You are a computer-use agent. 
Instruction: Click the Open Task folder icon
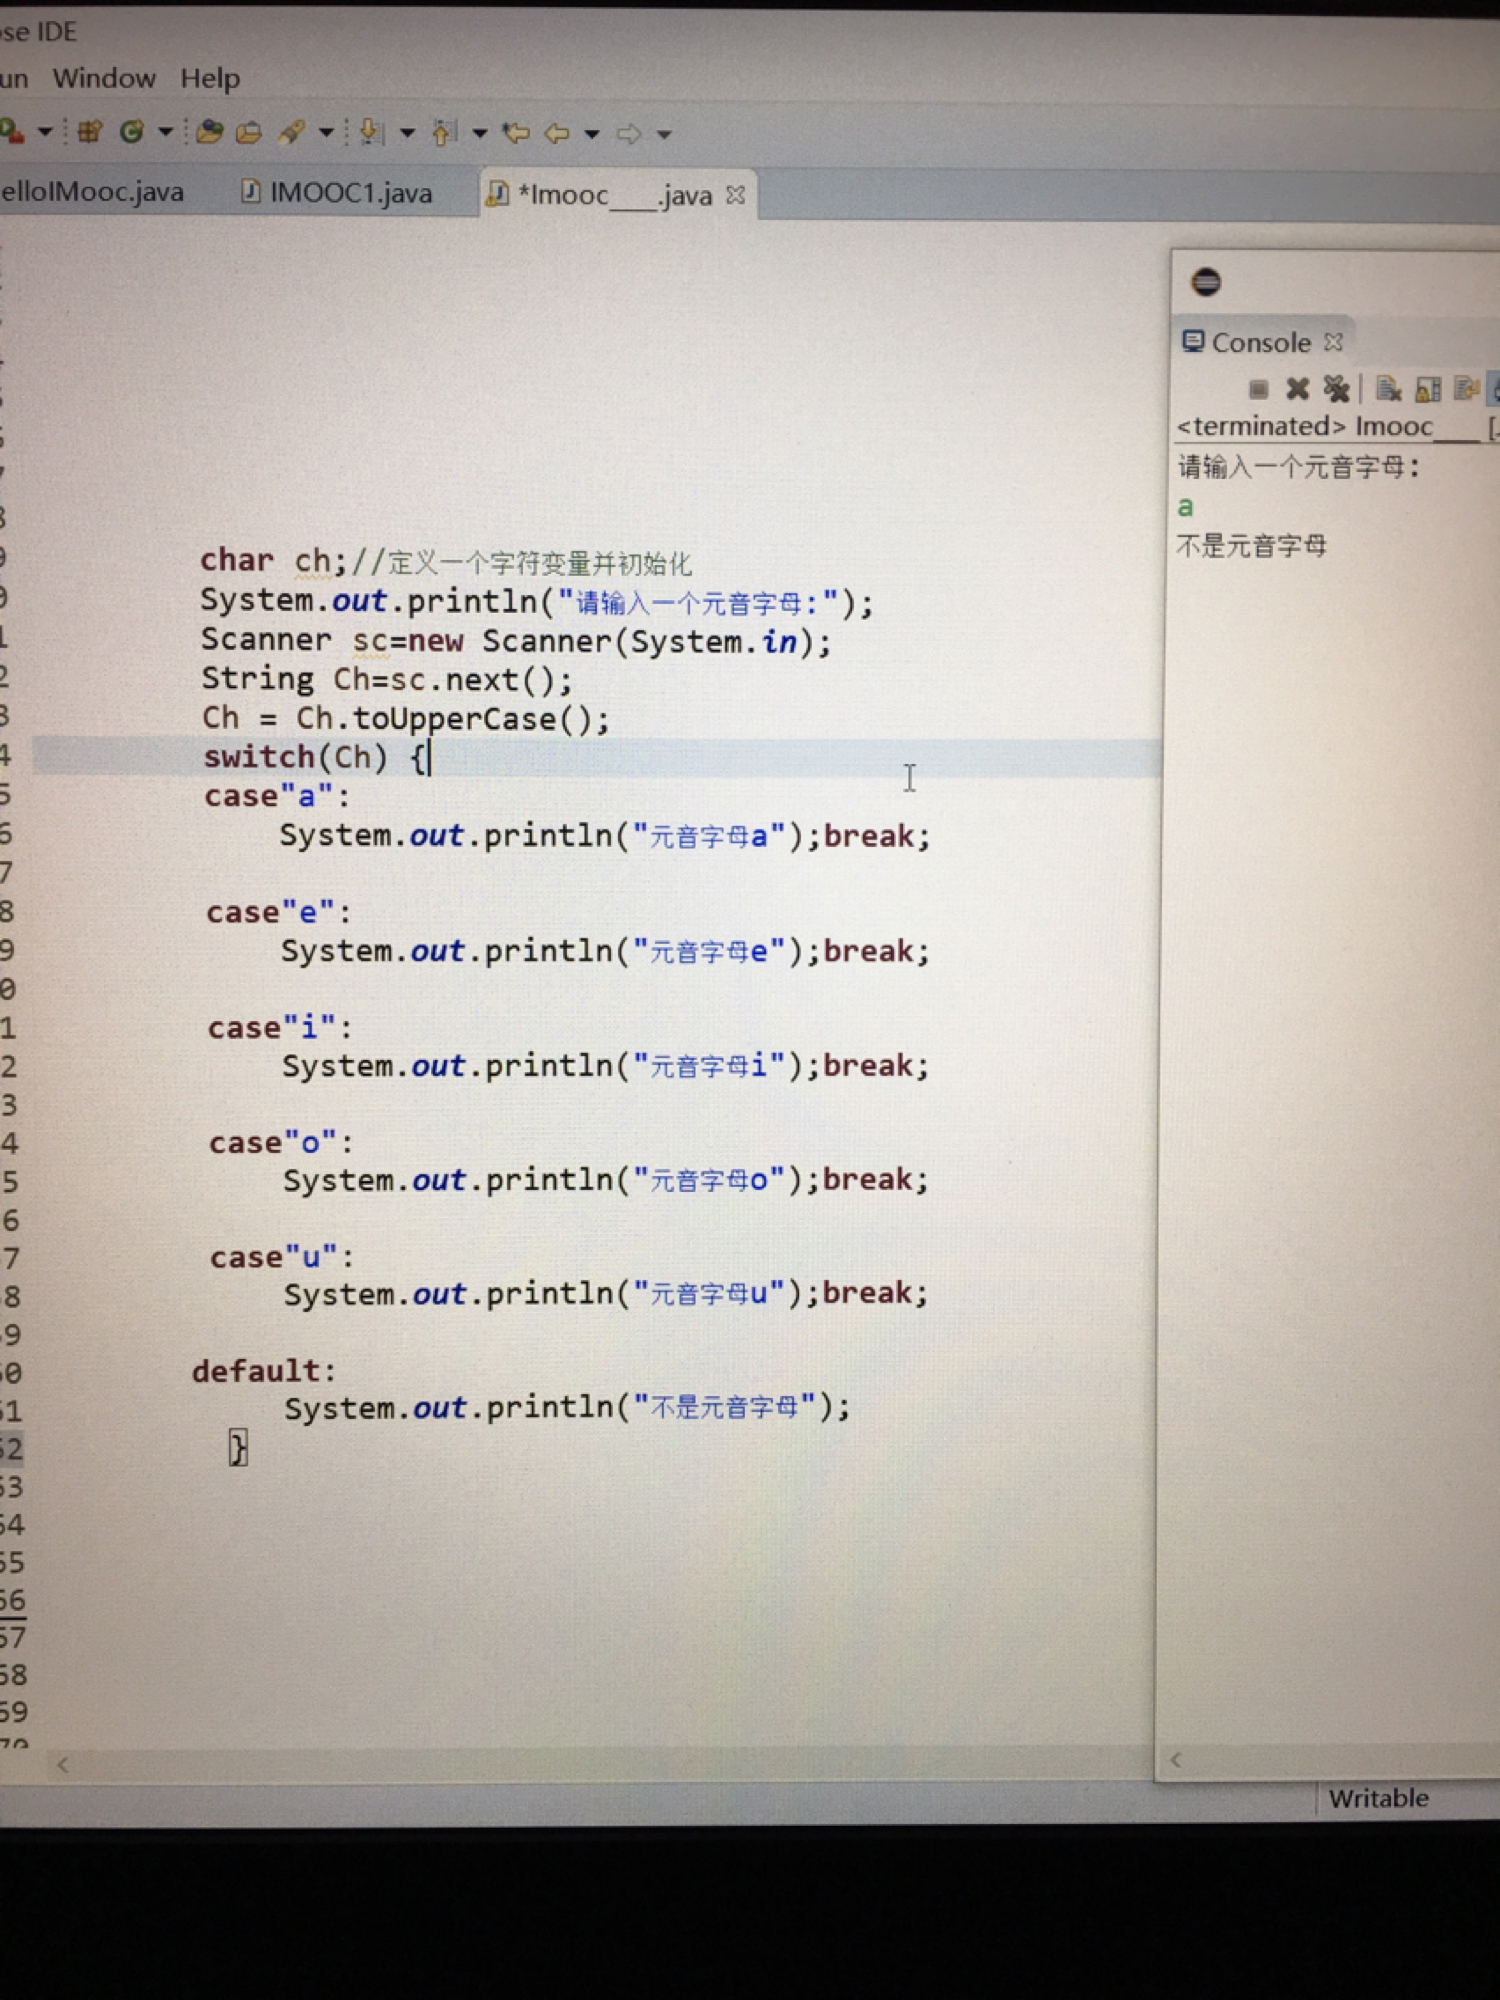coord(248,132)
